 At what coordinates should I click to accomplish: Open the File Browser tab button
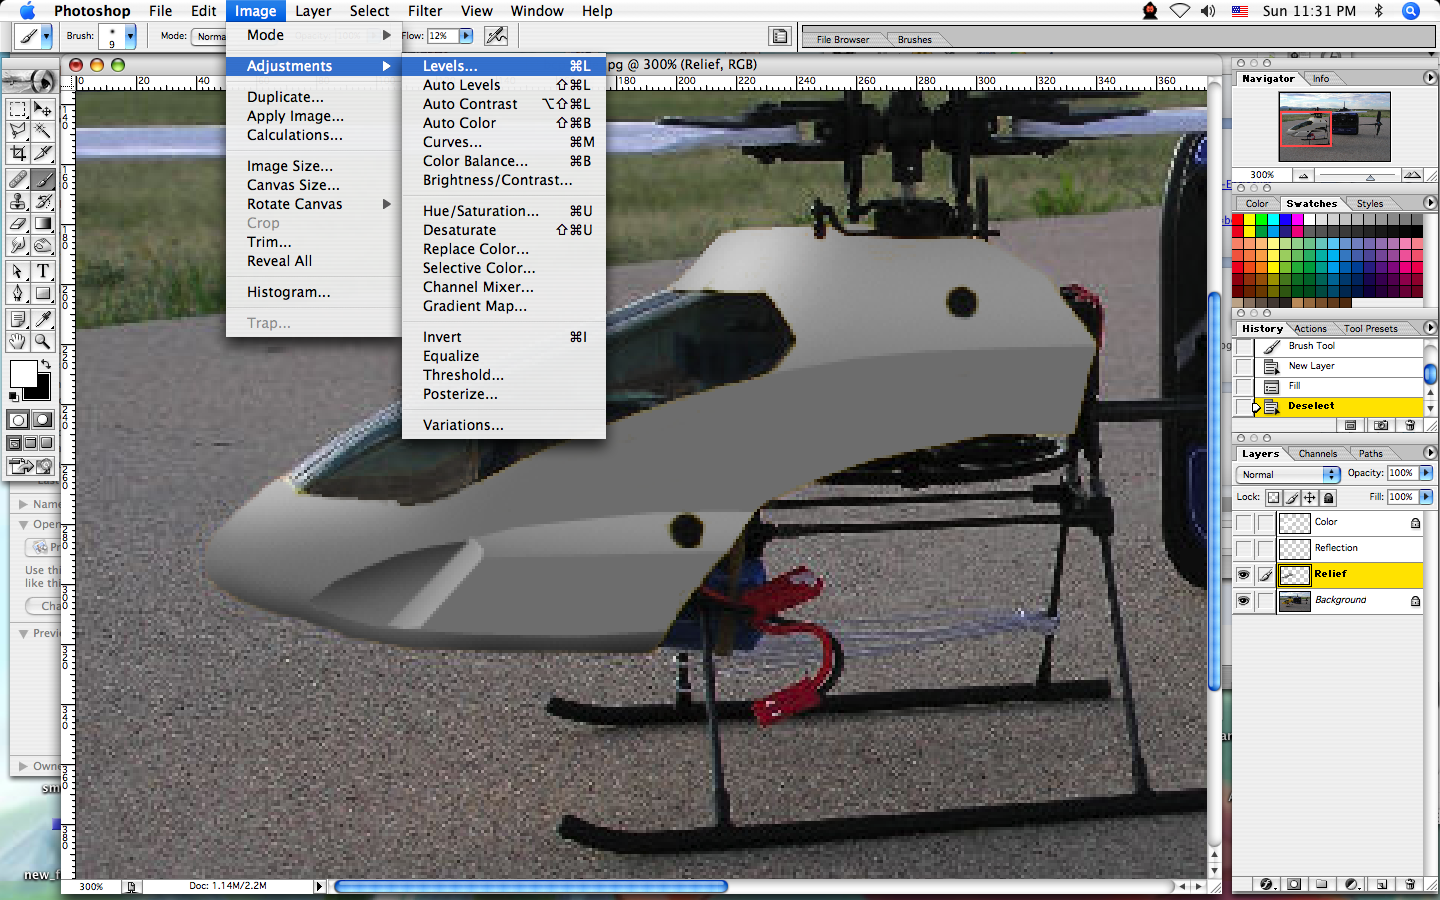pos(843,39)
